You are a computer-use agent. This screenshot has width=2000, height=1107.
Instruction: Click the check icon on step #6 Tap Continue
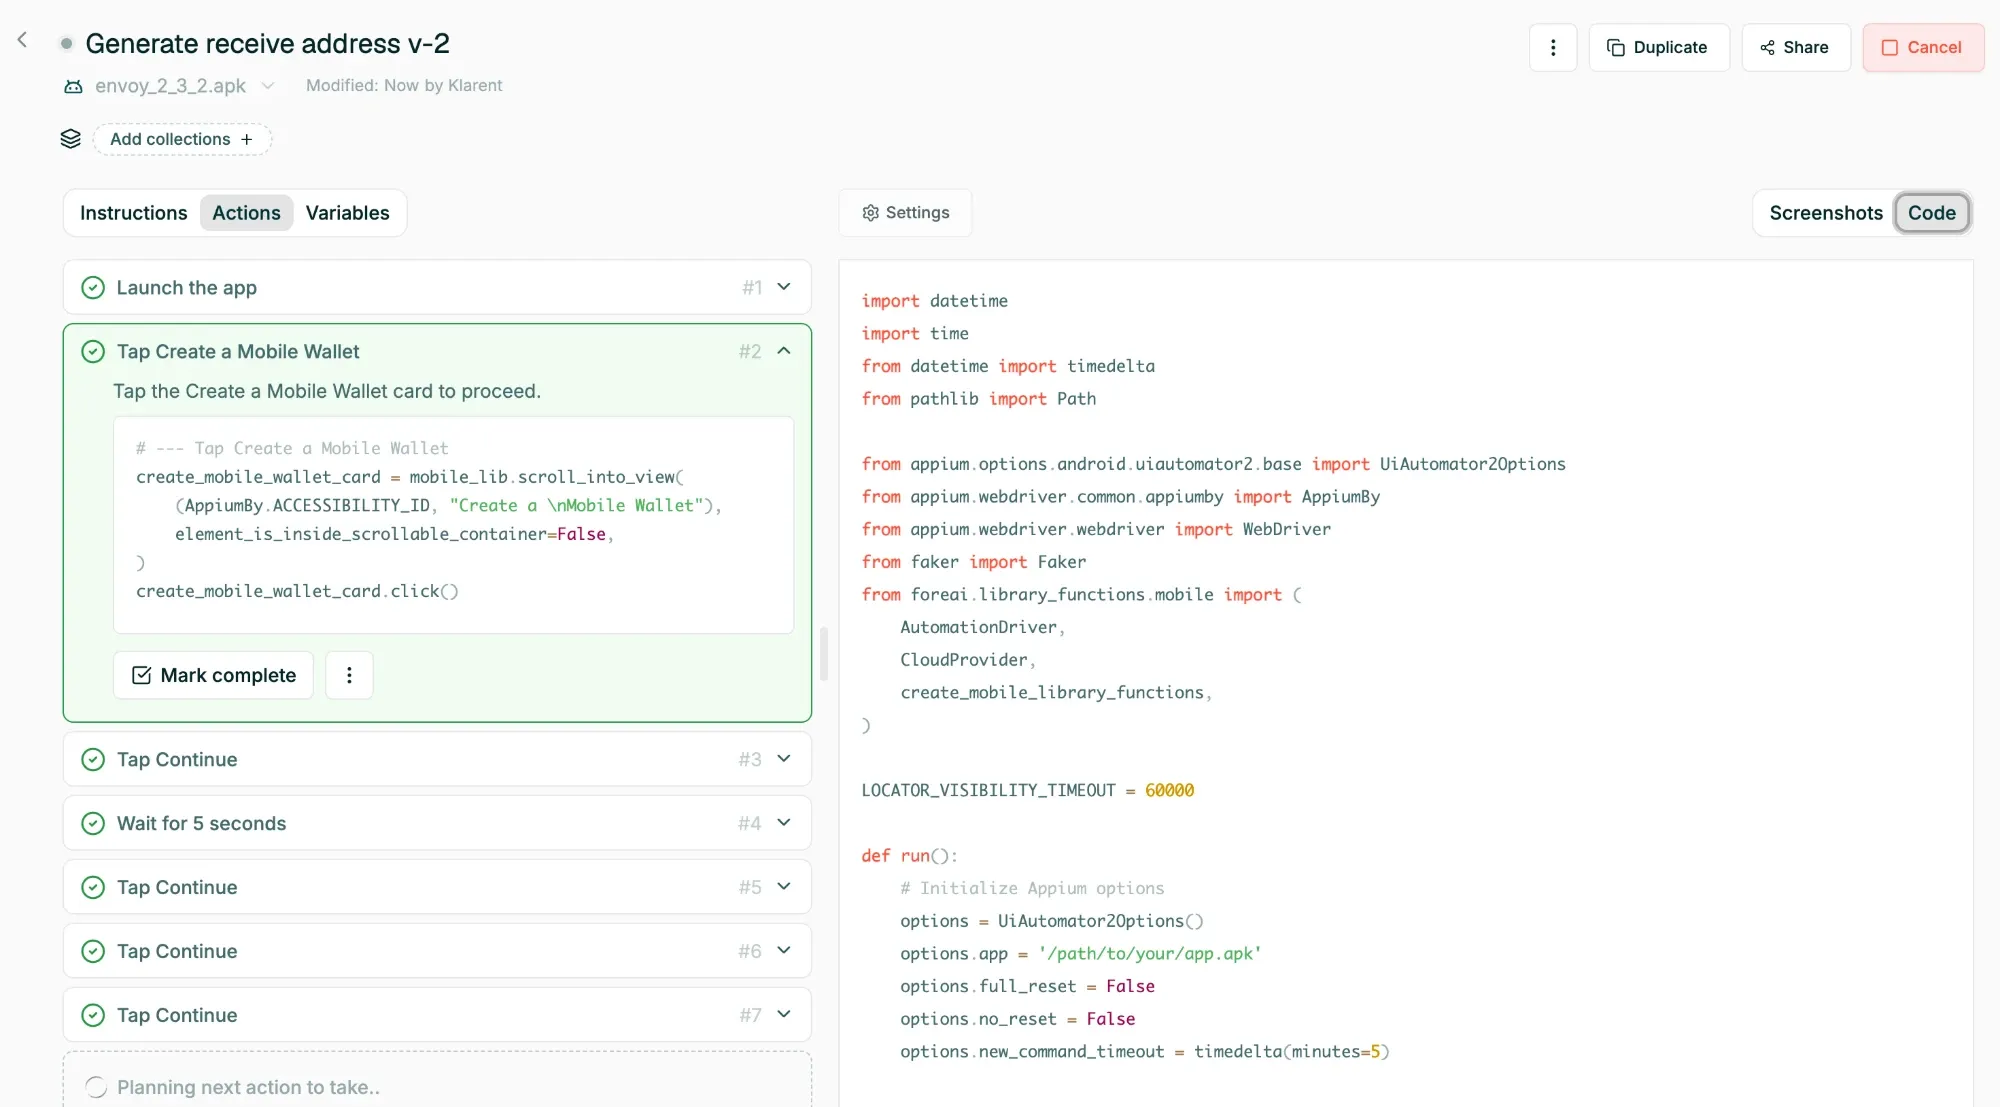pos(93,952)
